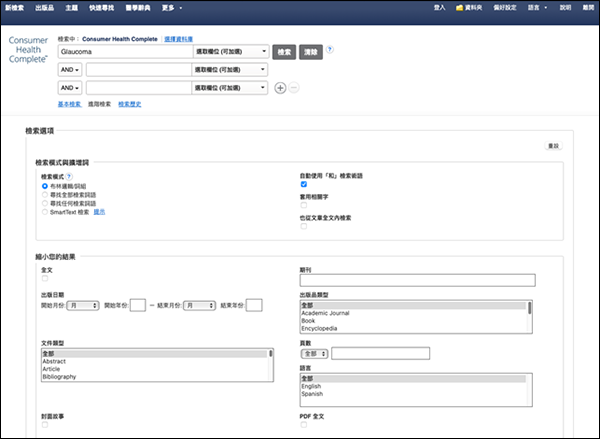
Task: Click the Glaucoma search input field
Action: point(126,52)
